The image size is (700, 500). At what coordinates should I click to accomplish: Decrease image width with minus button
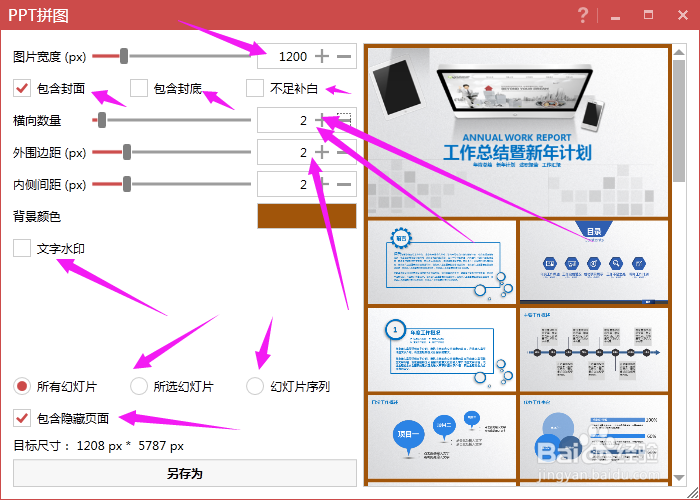344,56
